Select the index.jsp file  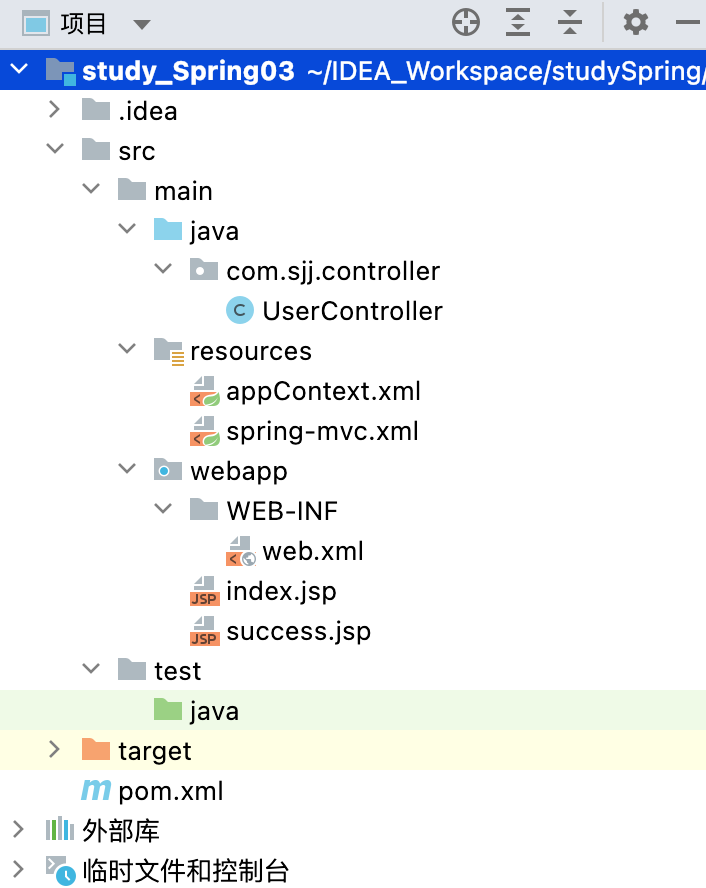281,591
